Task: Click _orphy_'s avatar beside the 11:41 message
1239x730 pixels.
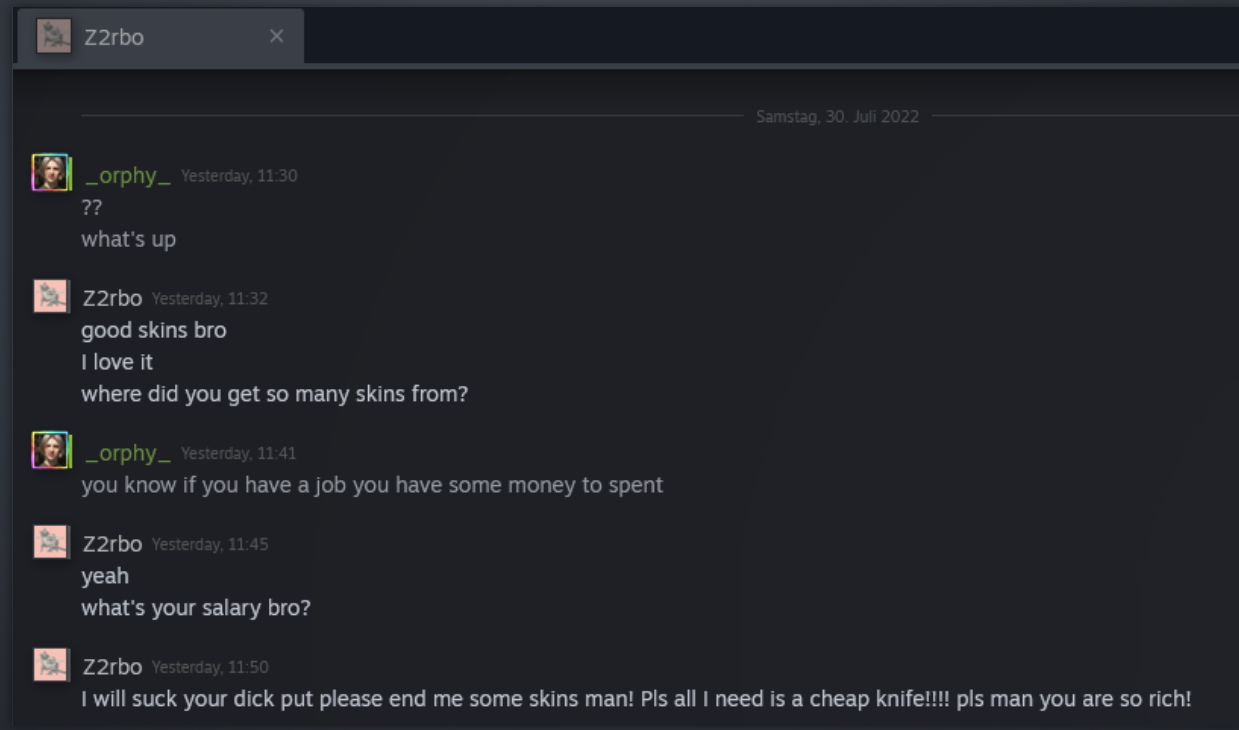Action: click(50, 450)
